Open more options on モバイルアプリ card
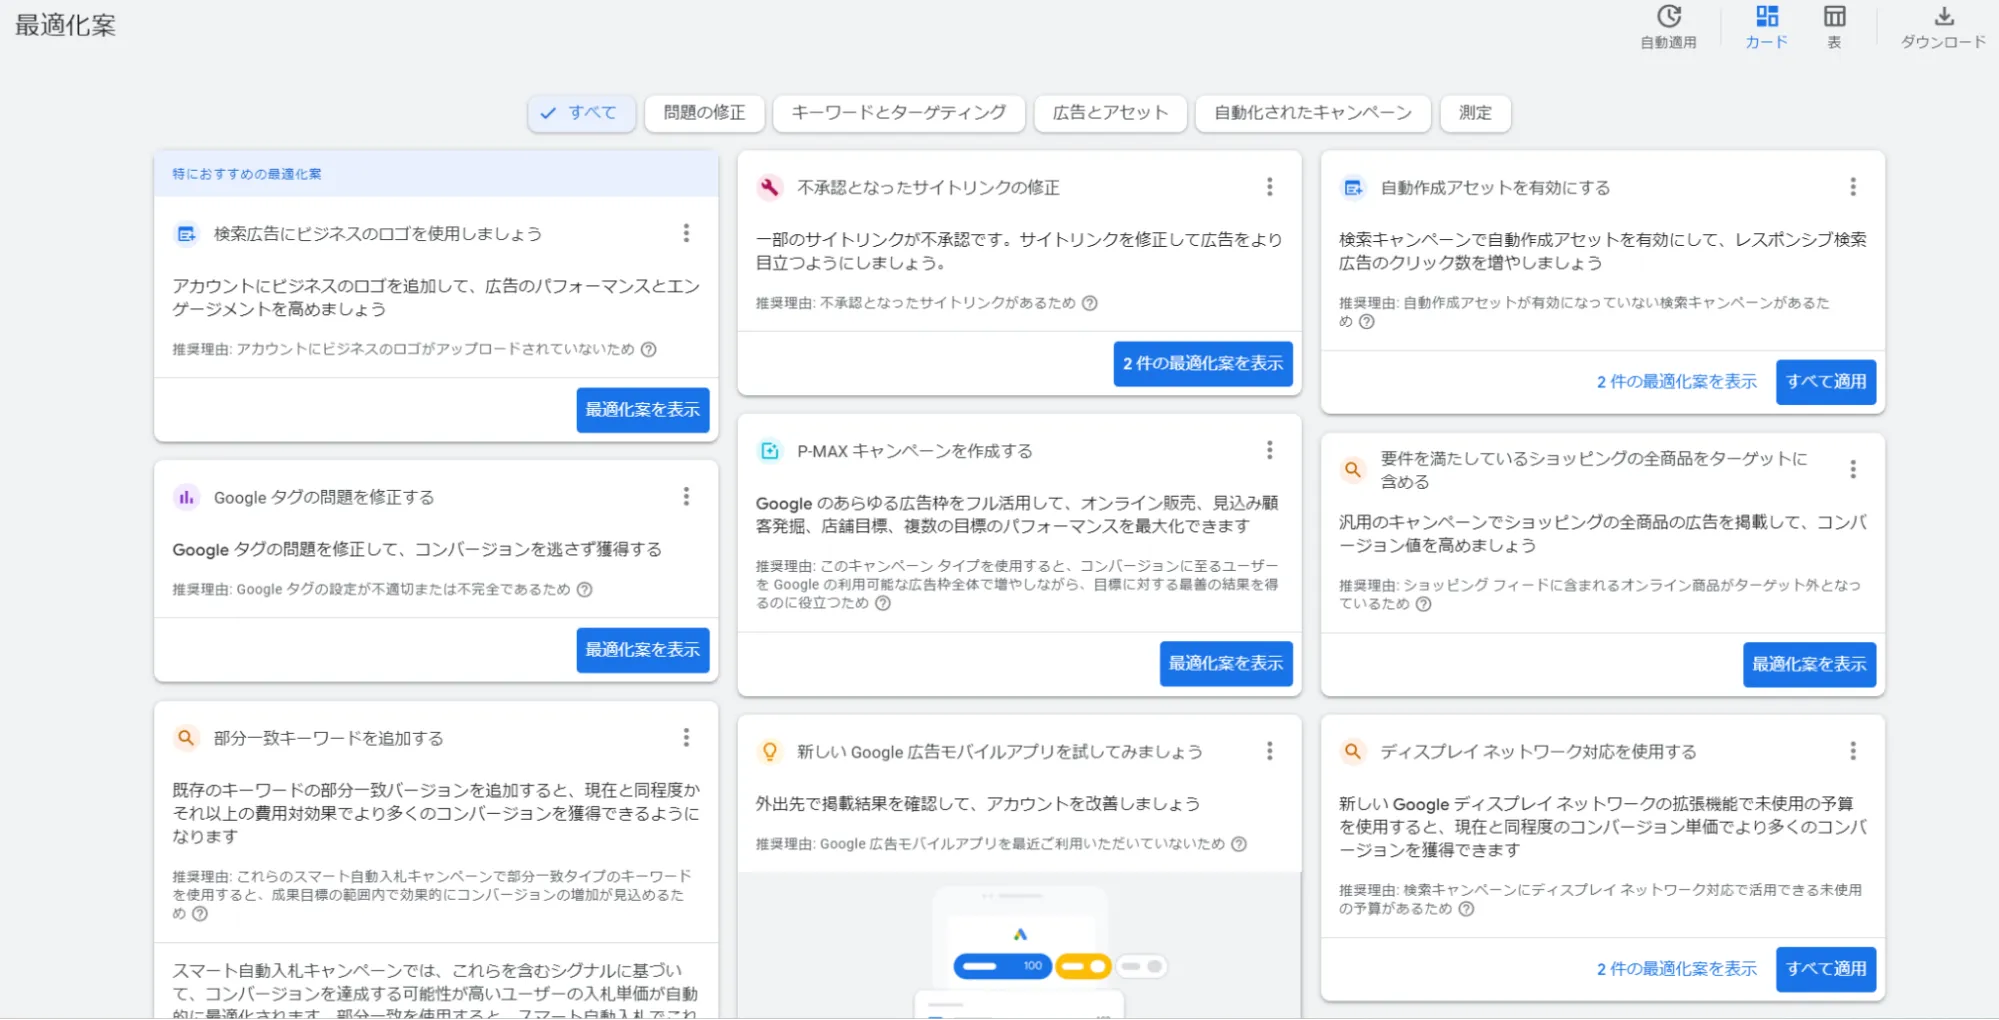 click(1270, 751)
